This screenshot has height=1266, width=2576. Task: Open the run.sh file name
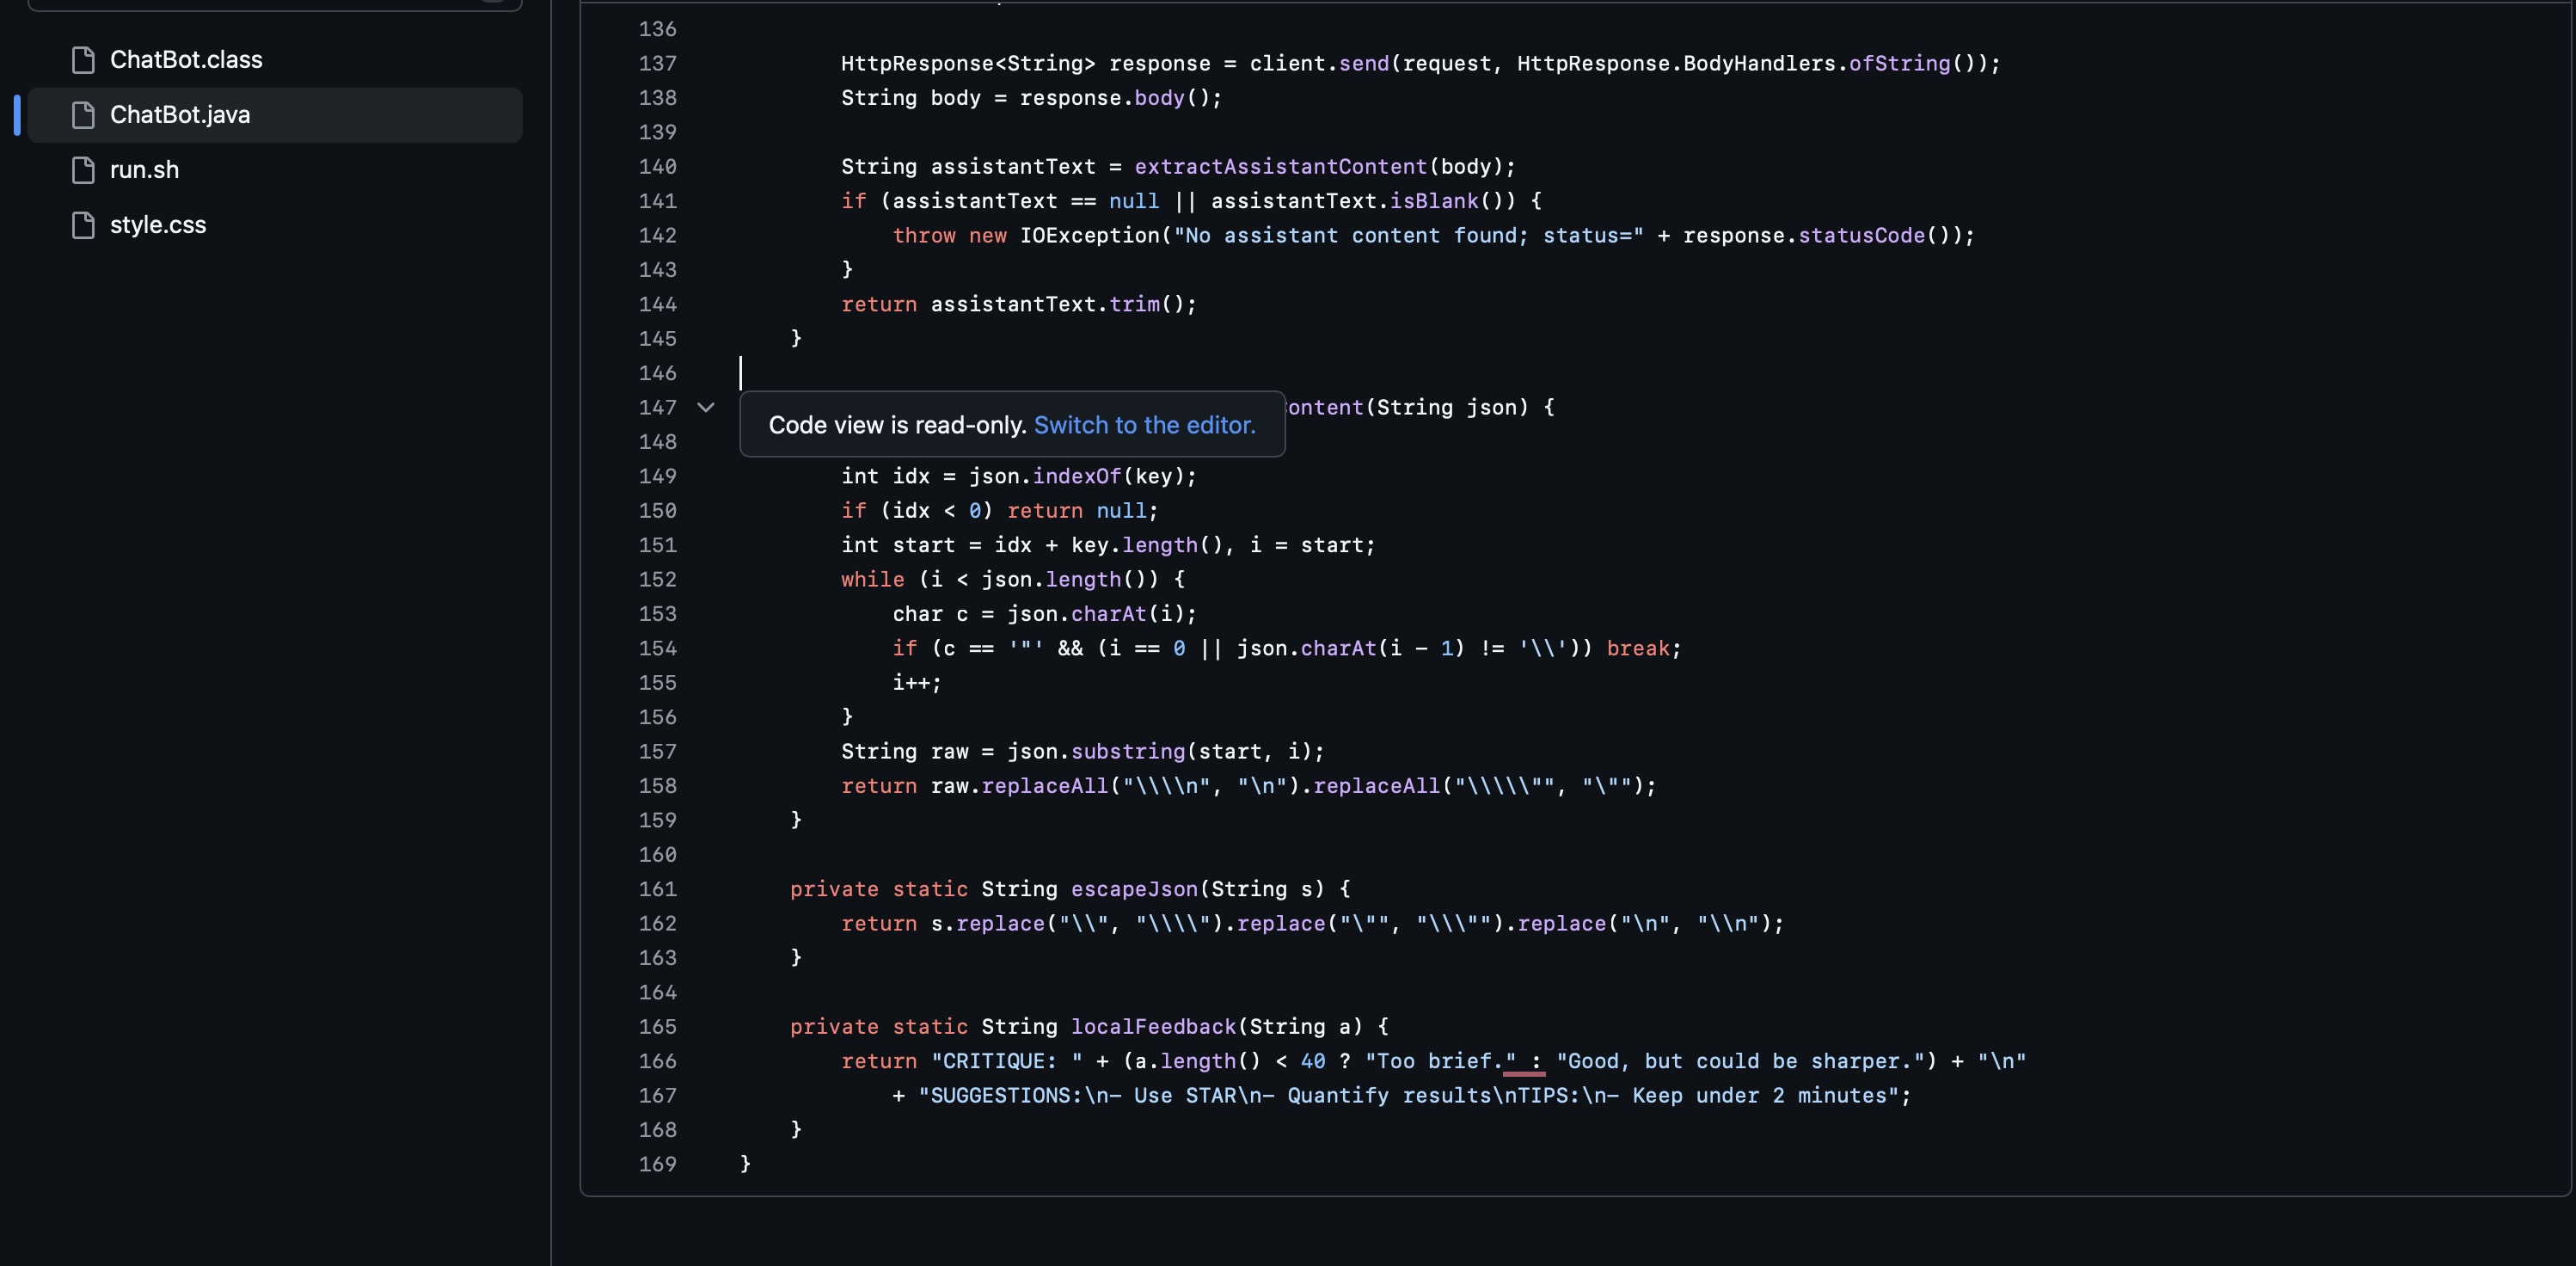point(144,170)
